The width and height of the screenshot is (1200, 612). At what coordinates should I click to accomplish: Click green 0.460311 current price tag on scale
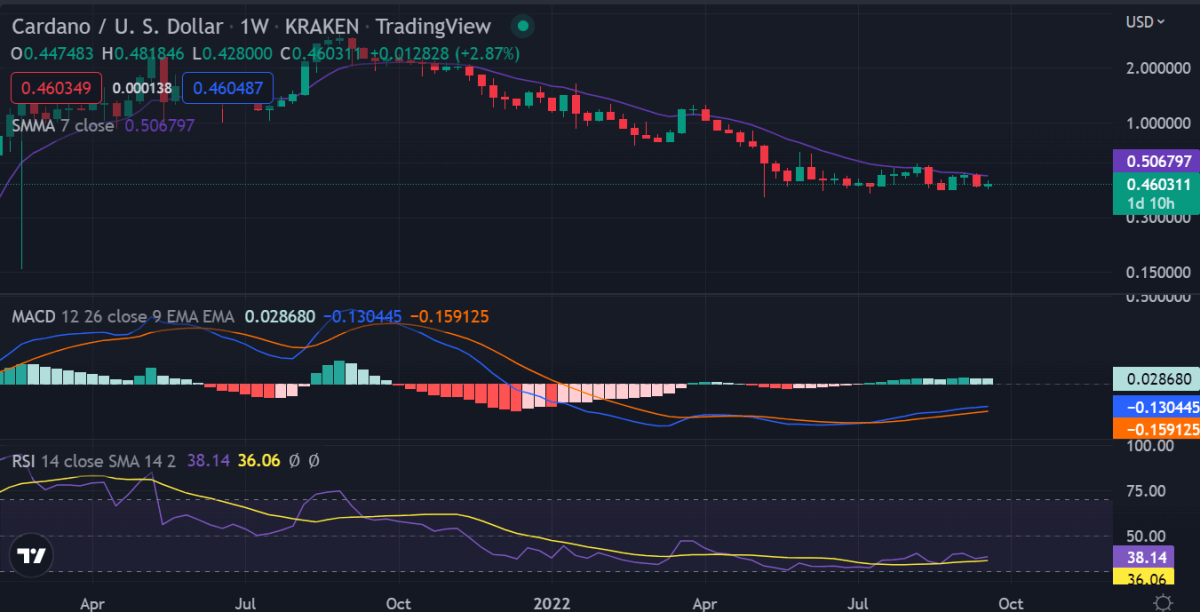tap(1156, 184)
